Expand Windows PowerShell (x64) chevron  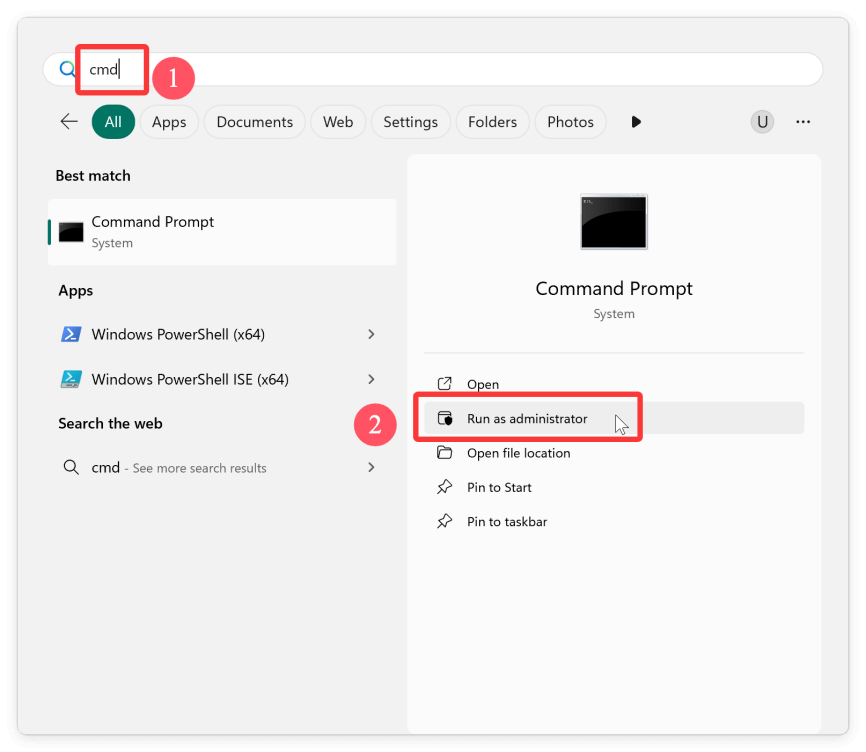click(x=371, y=334)
